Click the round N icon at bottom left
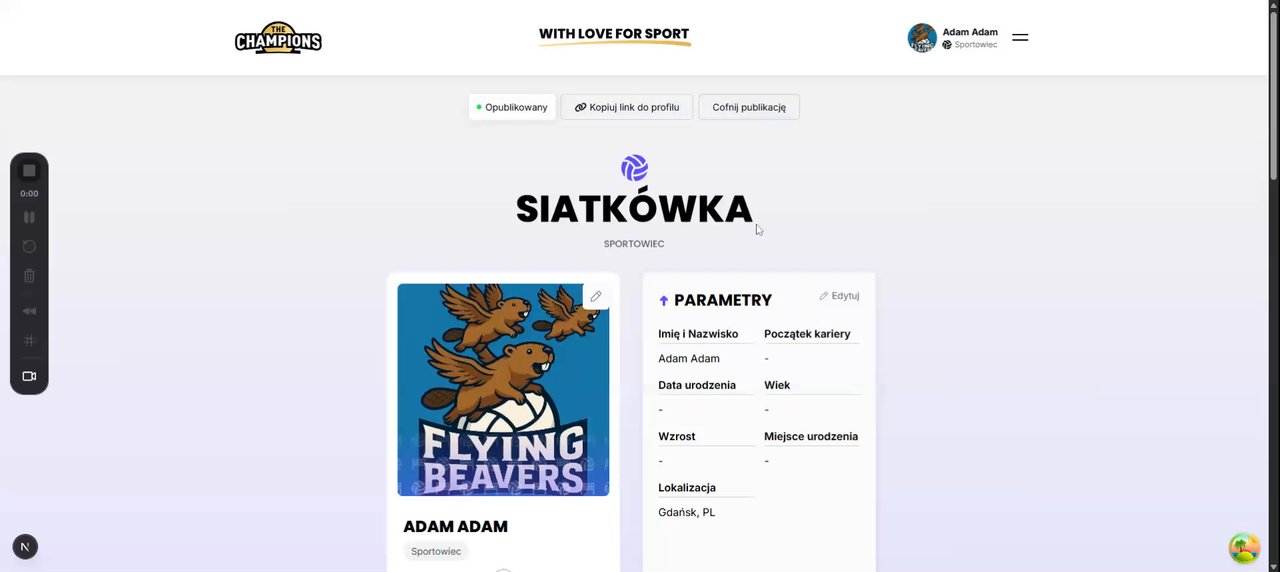 (25, 546)
